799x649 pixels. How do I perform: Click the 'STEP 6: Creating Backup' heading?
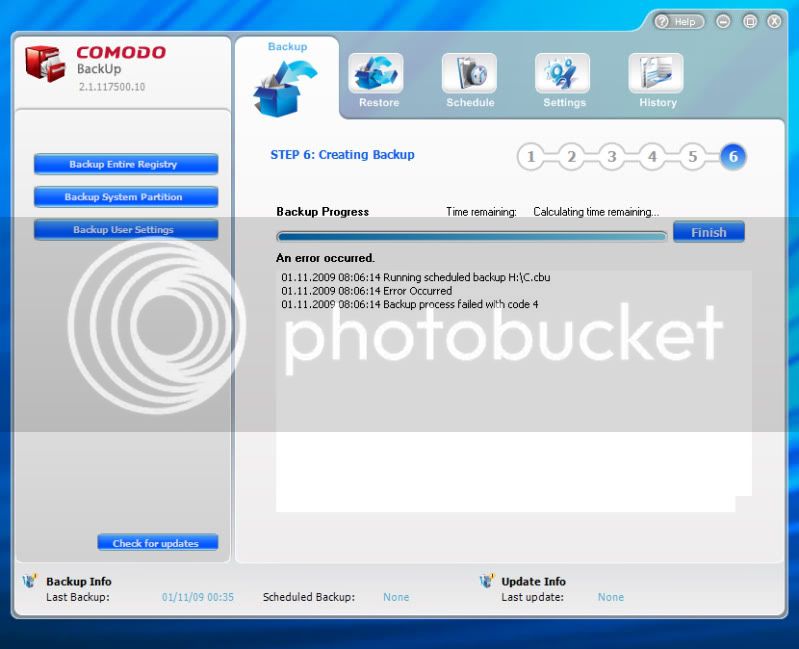tap(342, 154)
